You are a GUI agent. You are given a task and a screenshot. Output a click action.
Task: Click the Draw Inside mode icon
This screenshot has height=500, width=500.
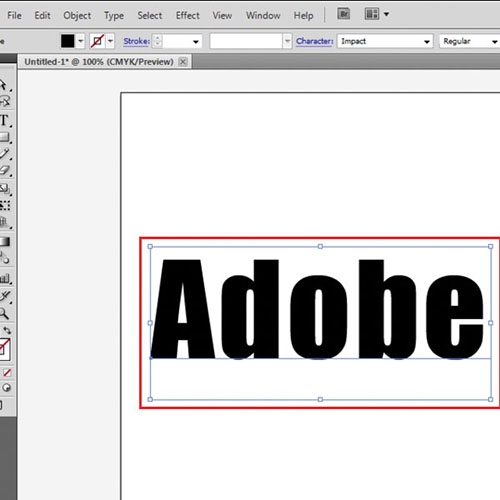pyautogui.click(x=6, y=388)
